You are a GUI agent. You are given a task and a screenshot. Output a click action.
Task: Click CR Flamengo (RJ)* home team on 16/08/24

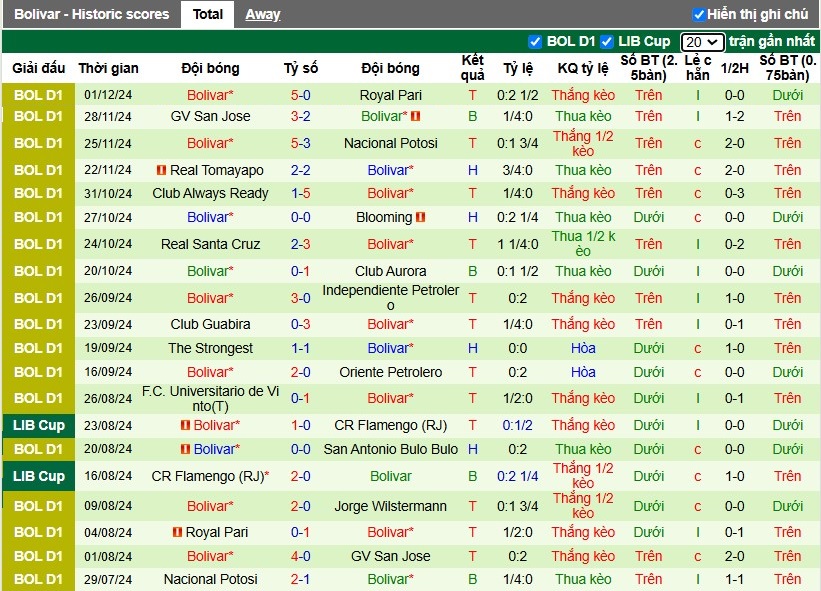[210, 476]
